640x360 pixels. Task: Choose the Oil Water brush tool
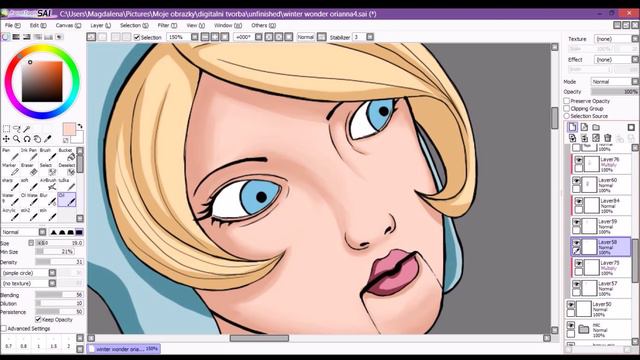pos(29,200)
